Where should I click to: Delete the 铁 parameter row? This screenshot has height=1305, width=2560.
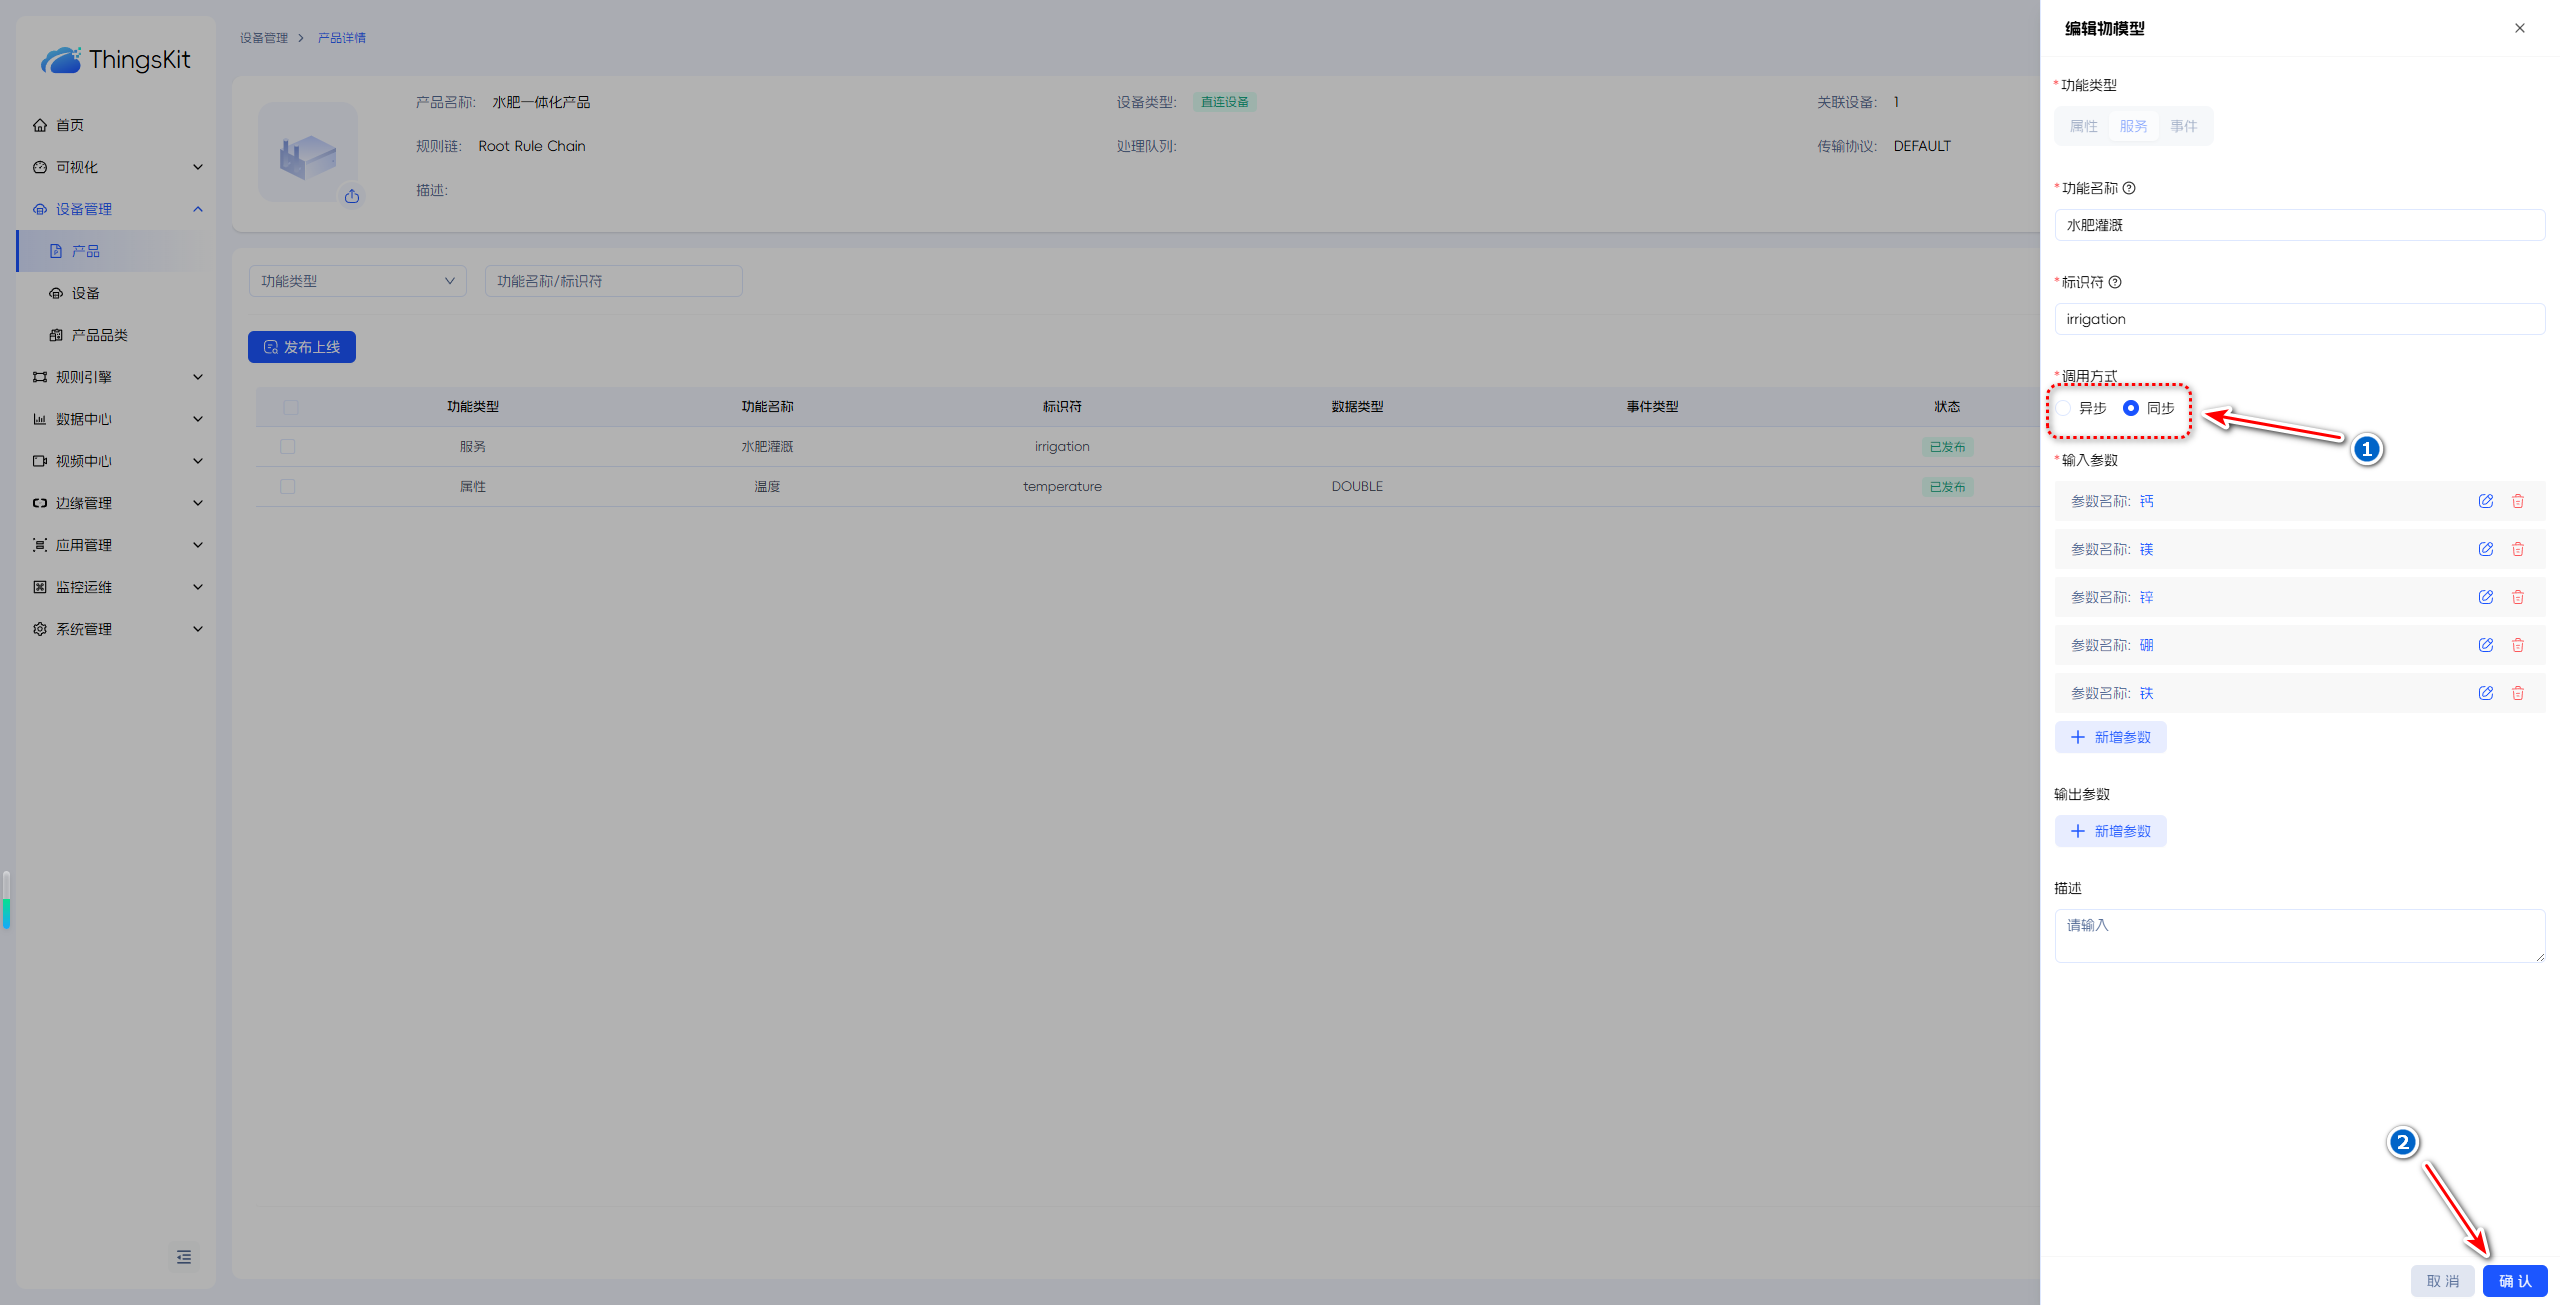point(2518,693)
